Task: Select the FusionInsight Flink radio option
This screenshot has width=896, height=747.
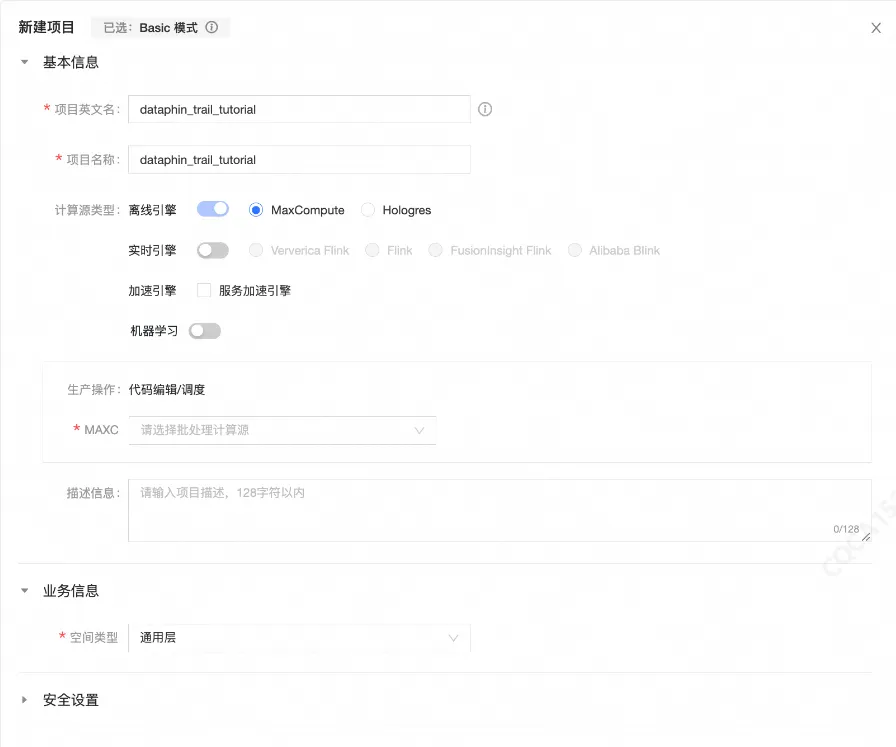Action: coord(435,250)
